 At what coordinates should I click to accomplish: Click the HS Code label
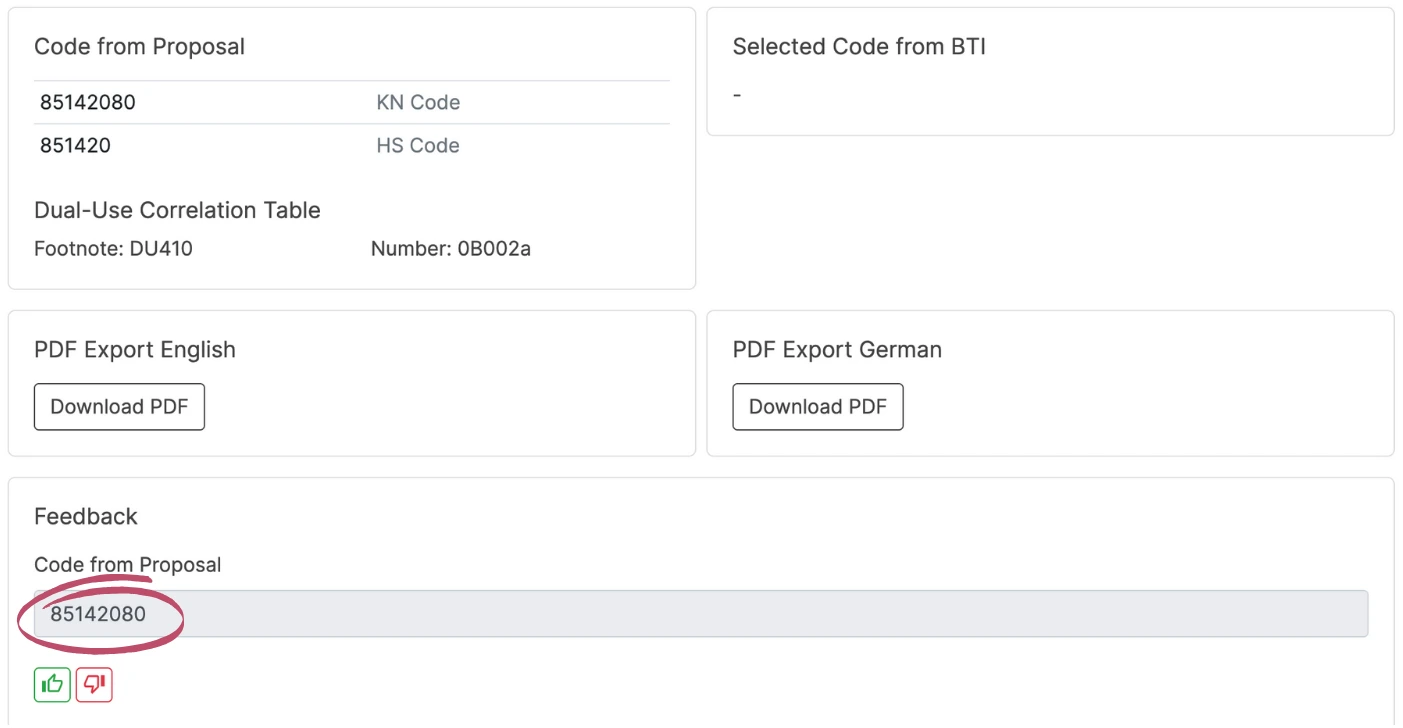coord(418,145)
